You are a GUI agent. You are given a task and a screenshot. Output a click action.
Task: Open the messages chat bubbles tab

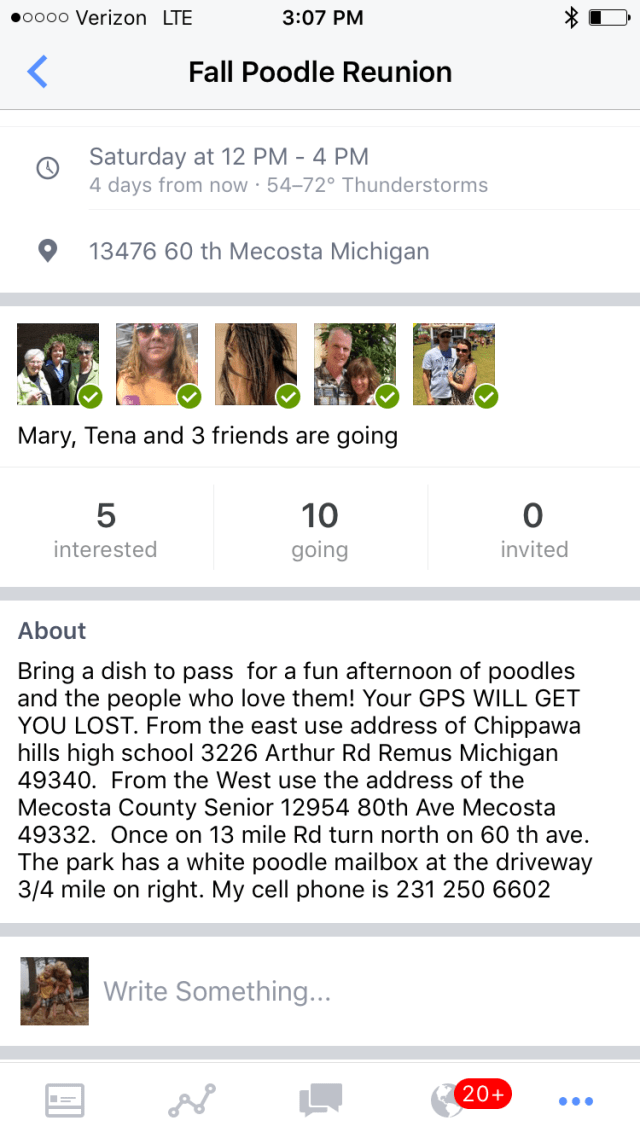tap(321, 1101)
